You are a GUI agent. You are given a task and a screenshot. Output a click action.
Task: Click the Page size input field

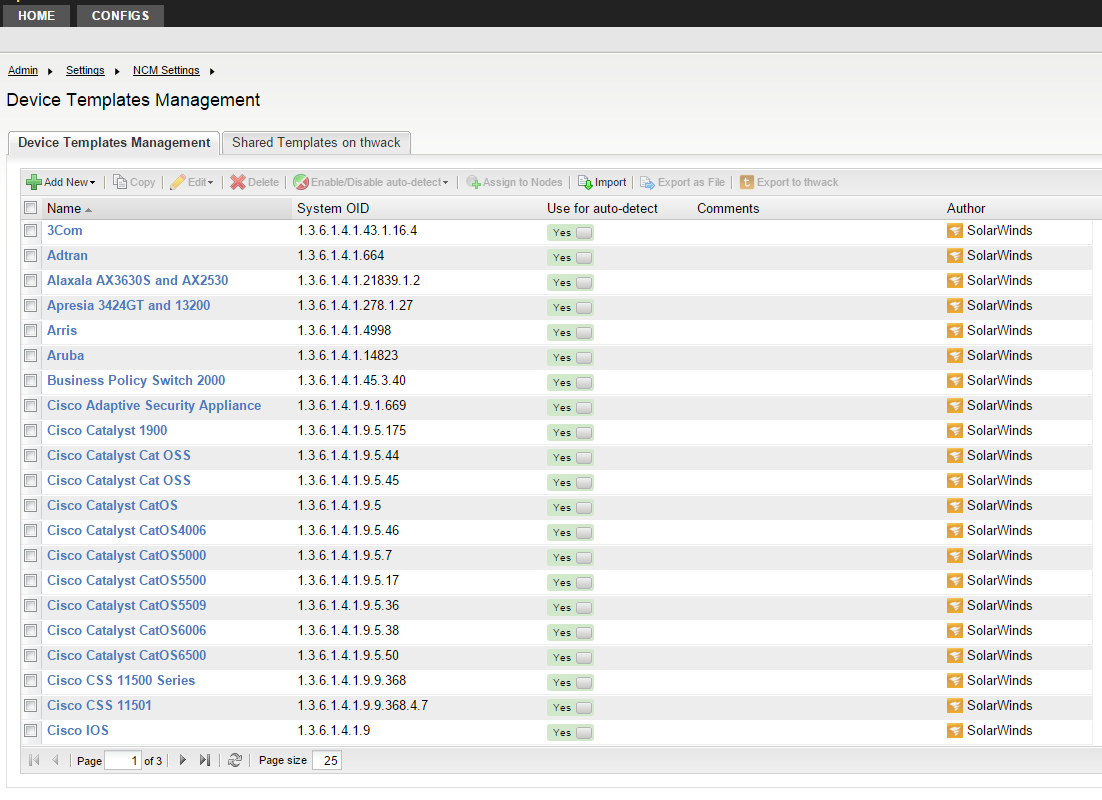[327, 761]
